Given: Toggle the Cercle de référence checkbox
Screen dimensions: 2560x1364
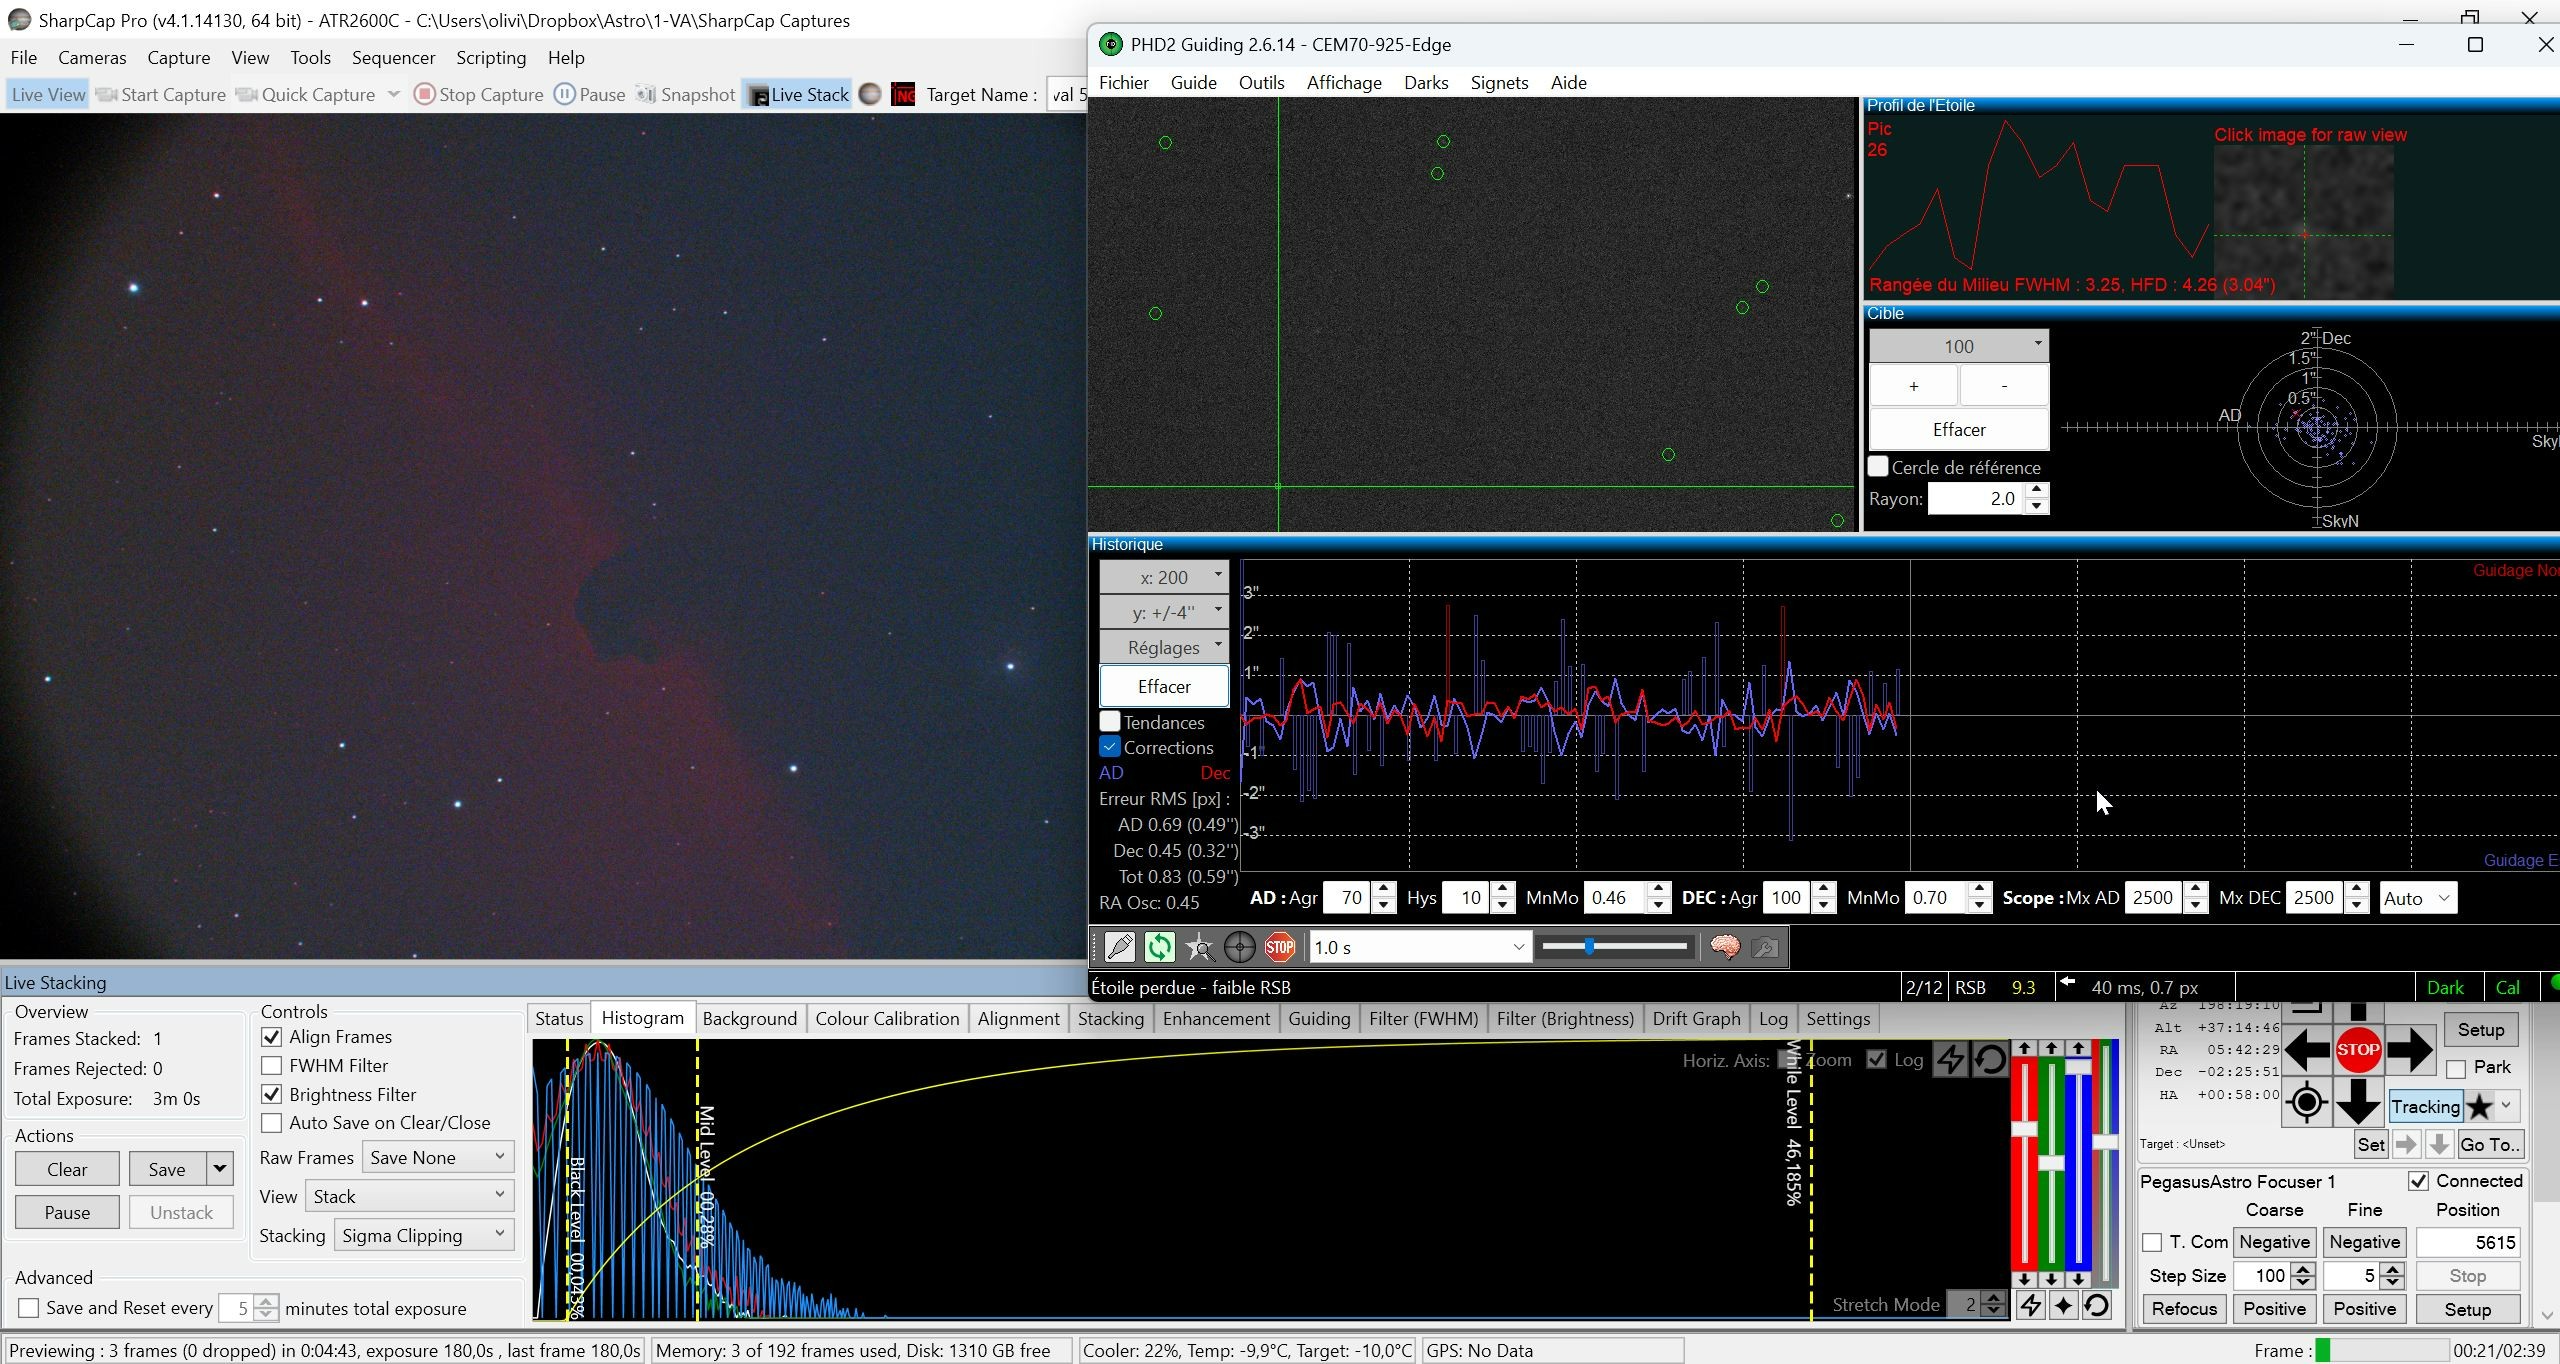Looking at the screenshot, I should [x=1878, y=467].
